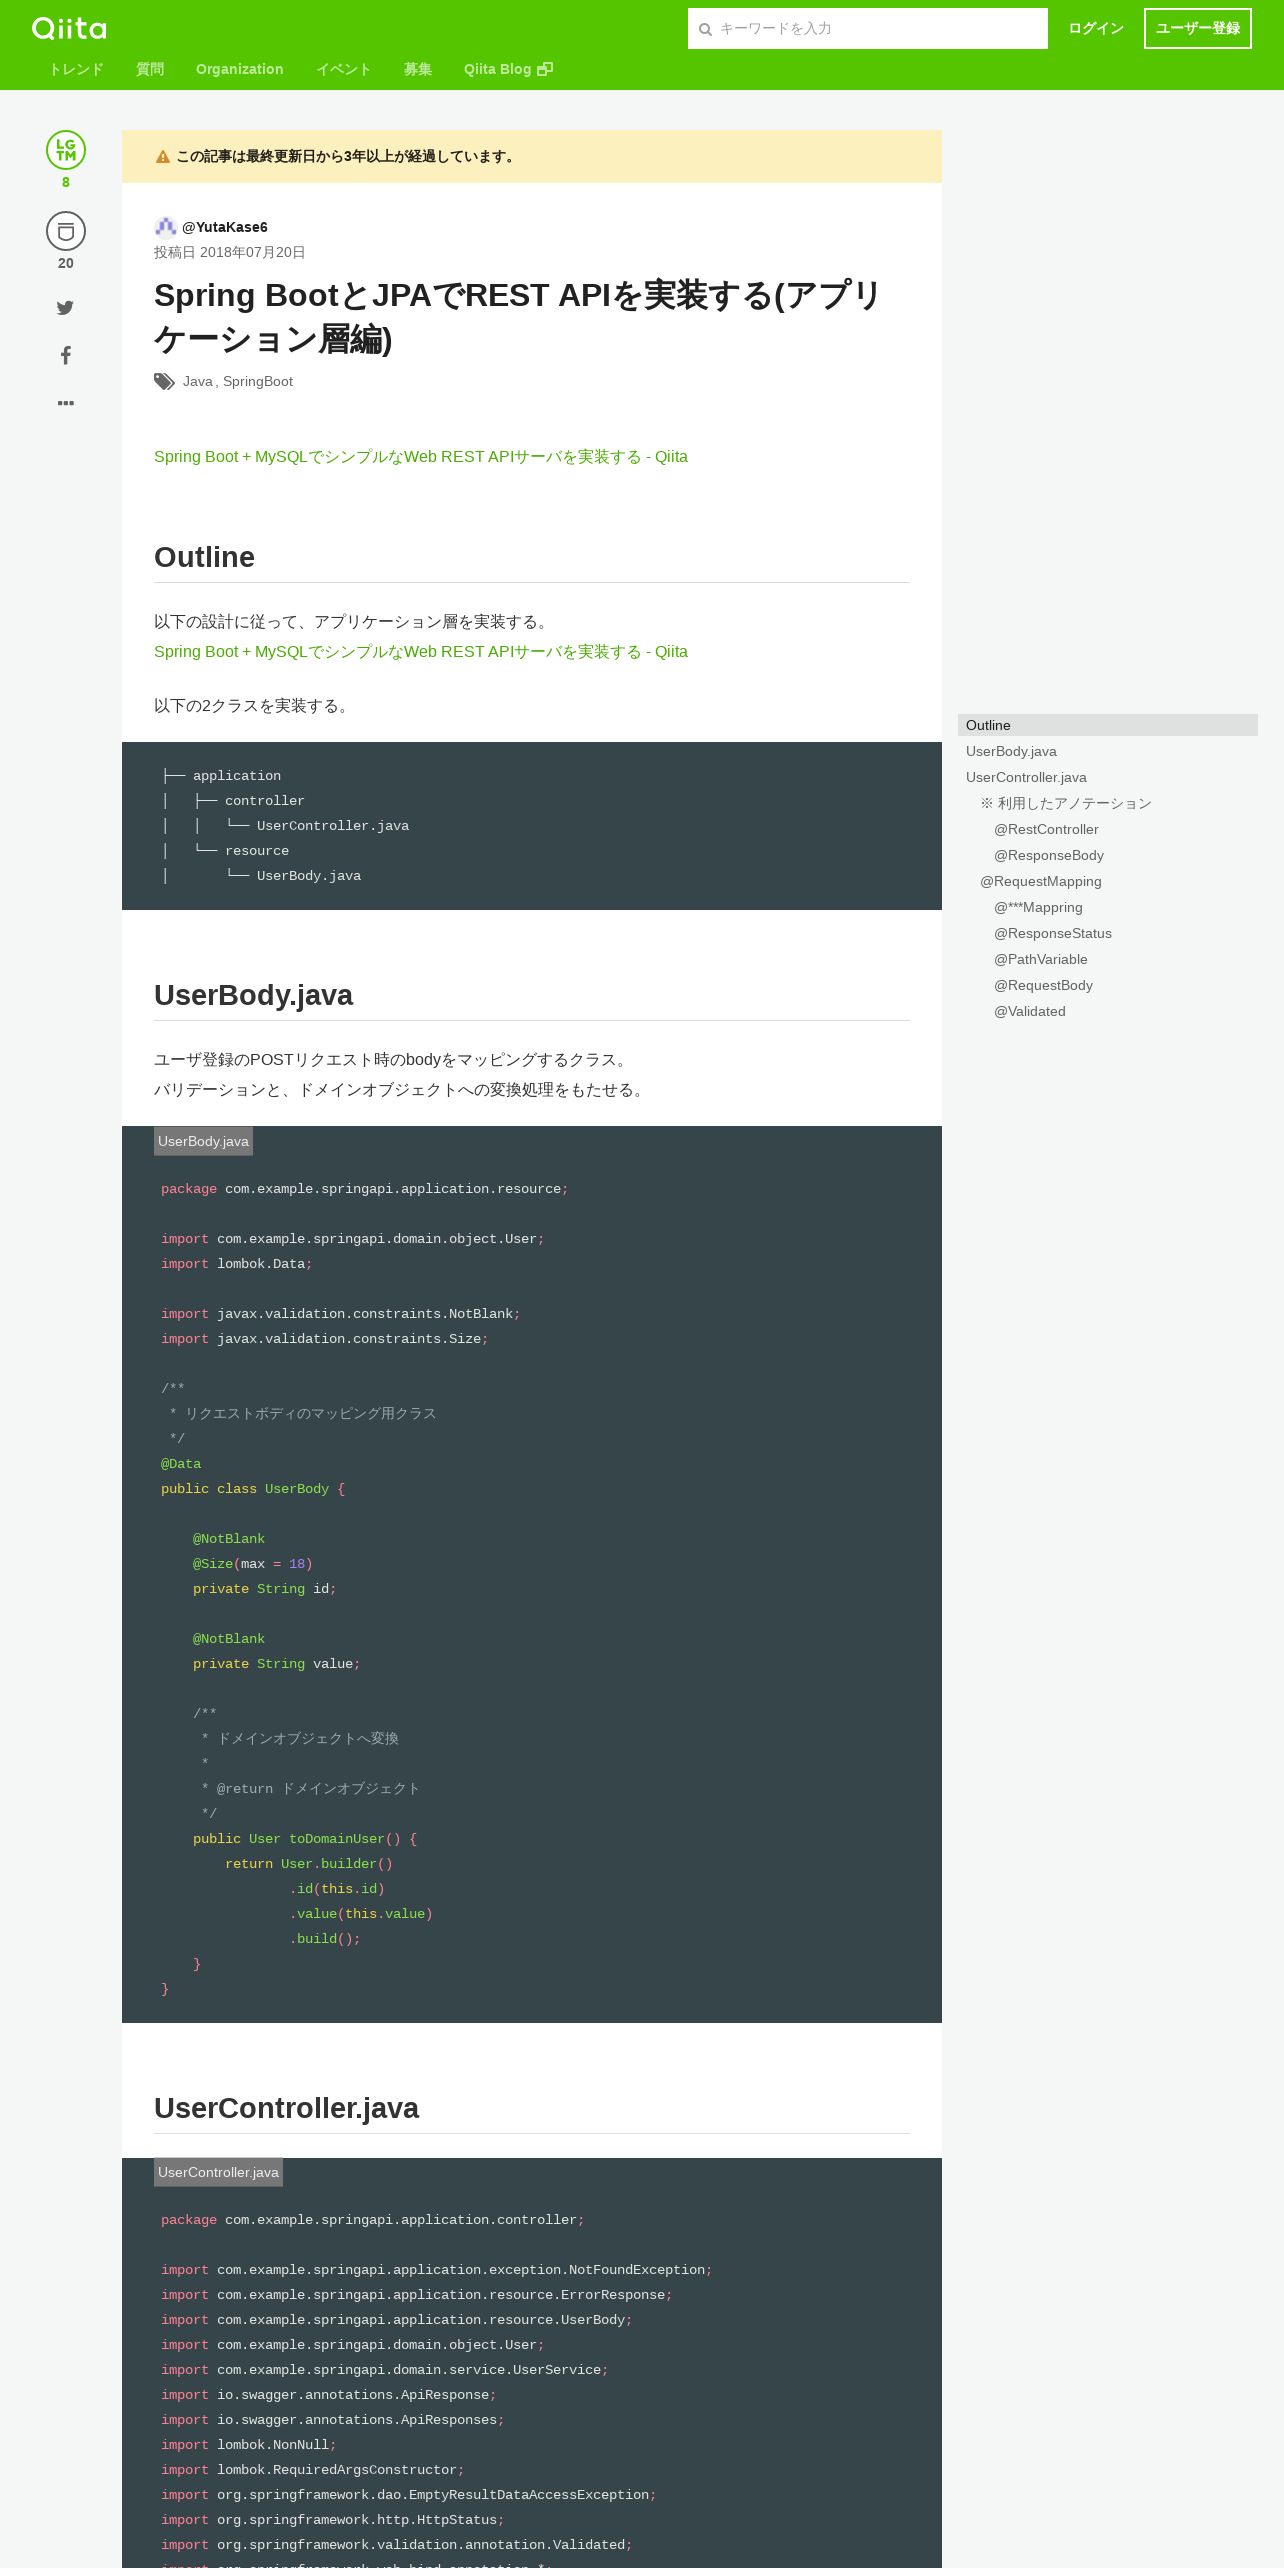This screenshot has width=1284, height=2568.
Task: Click the LGTM count 8
Action: click(x=66, y=182)
